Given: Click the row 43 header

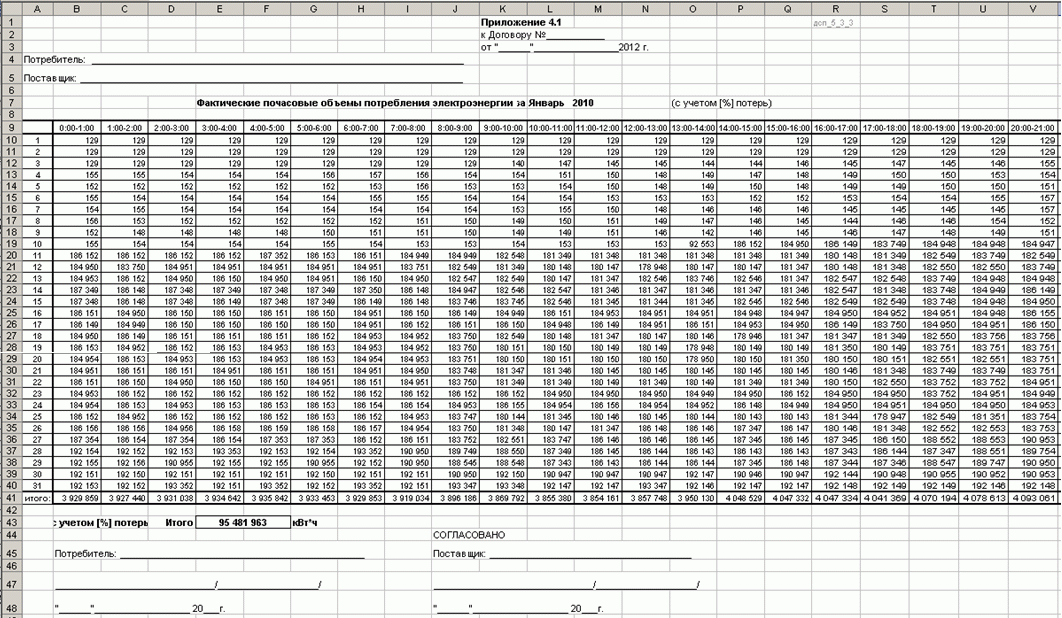Looking at the screenshot, I should pyautogui.click(x=11, y=522).
